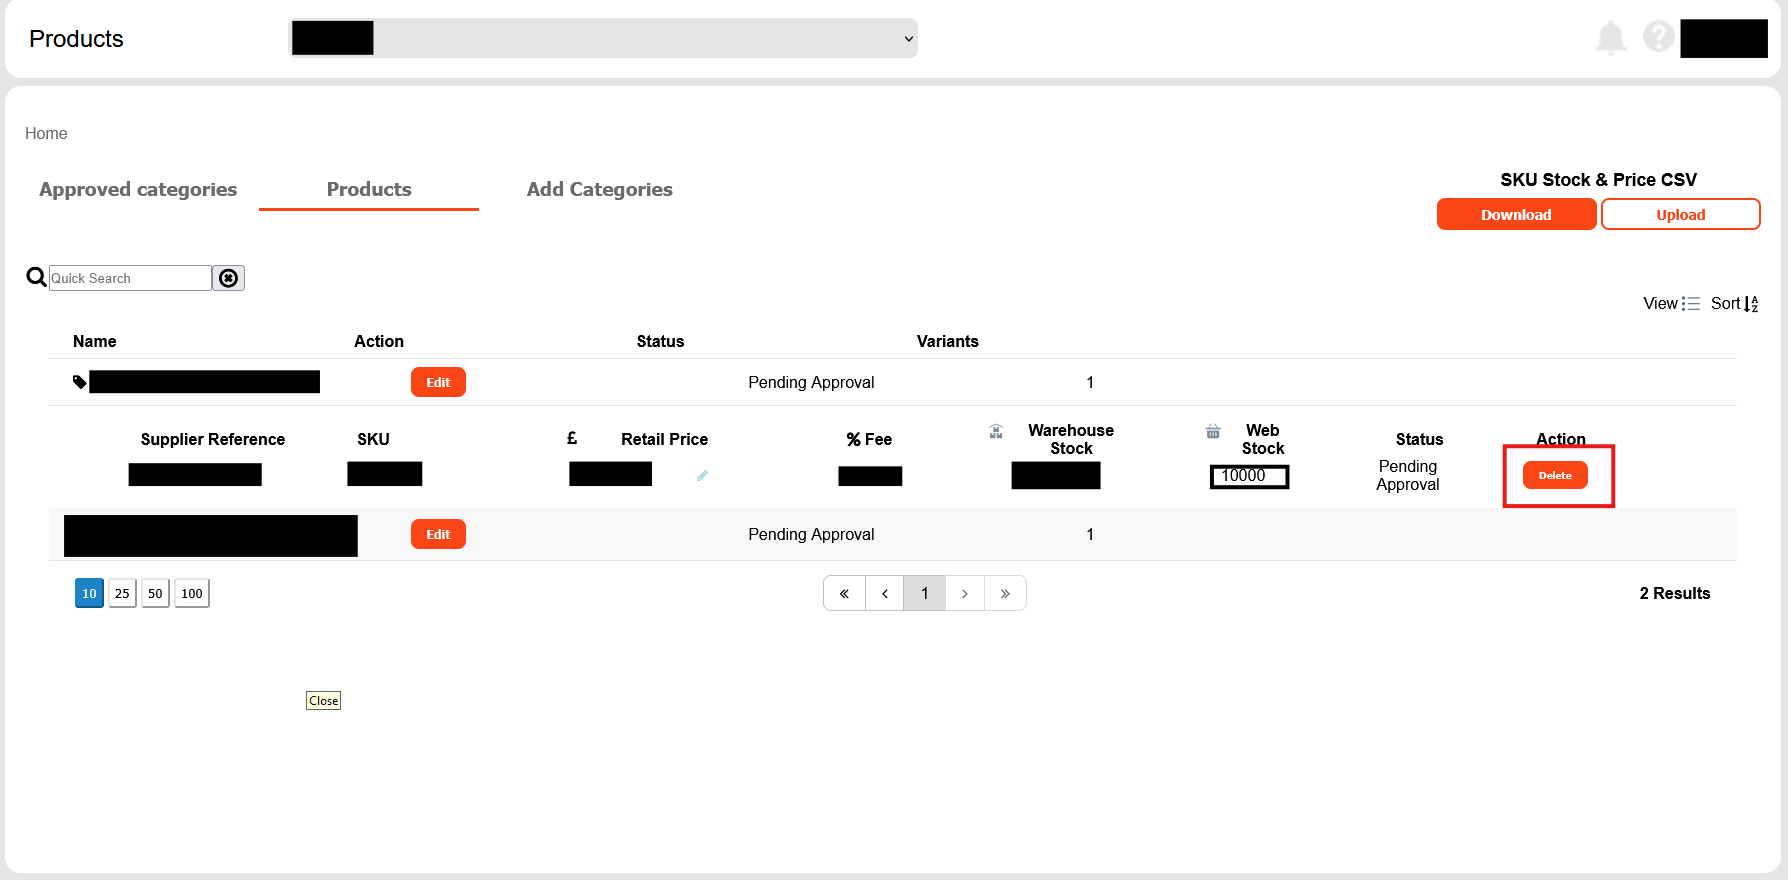
Task: Delete the pending approval variant
Action: [x=1555, y=475]
